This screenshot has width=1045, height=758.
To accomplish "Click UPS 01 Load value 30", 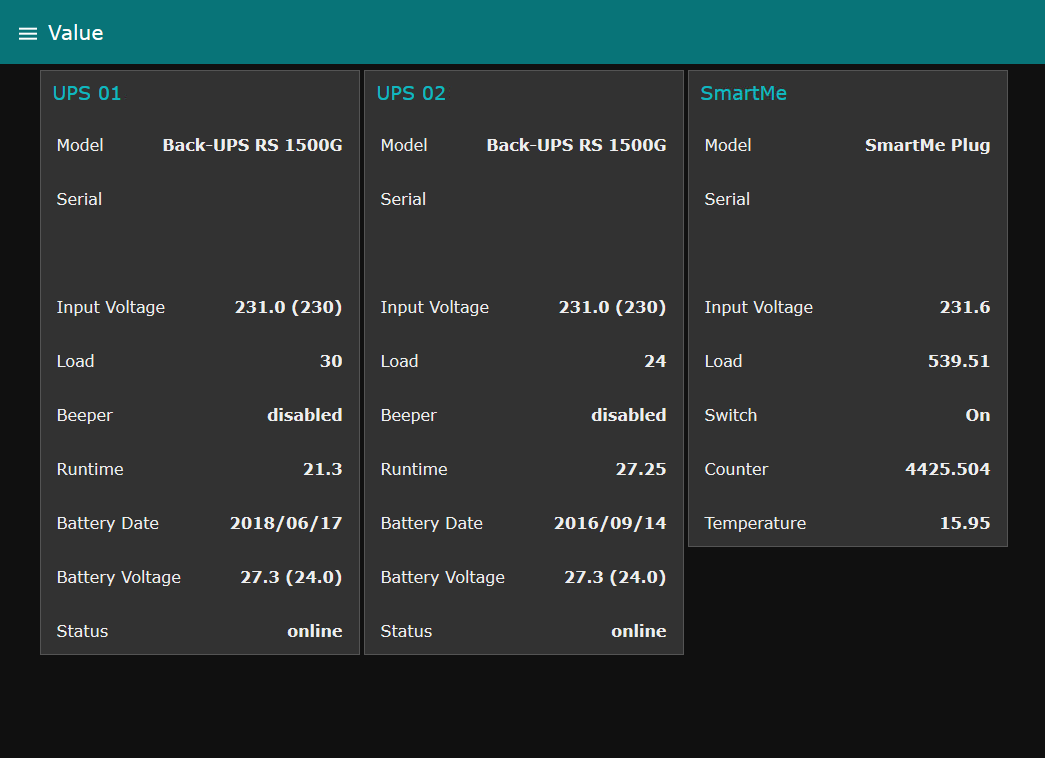I will pyautogui.click(x=330, y=361).
